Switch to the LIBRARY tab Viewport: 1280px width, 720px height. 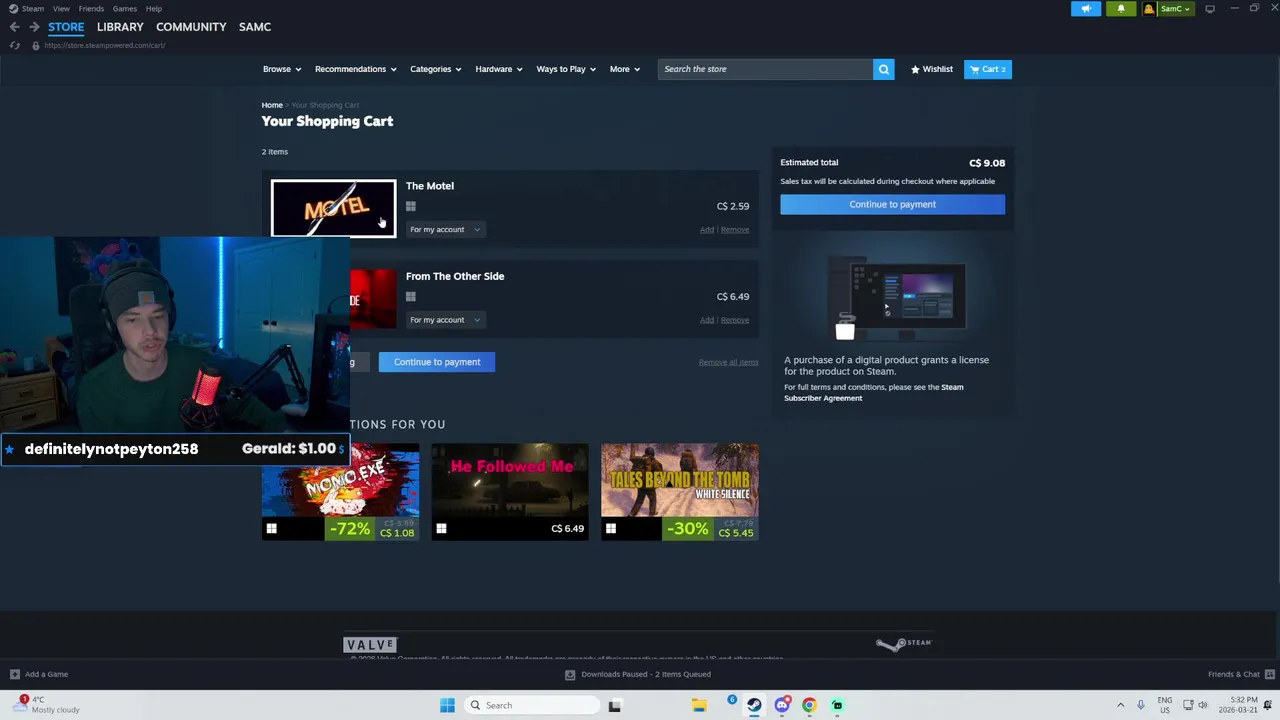point(120,27)
